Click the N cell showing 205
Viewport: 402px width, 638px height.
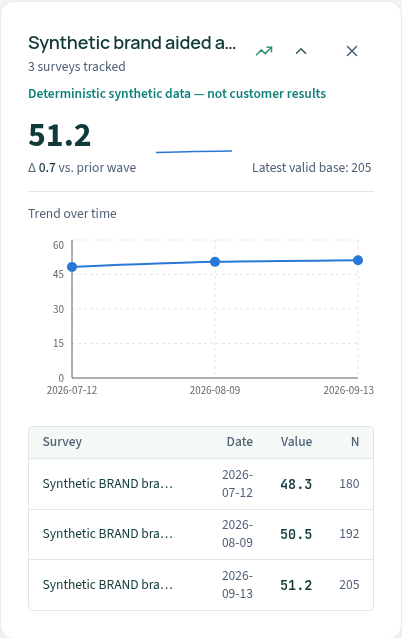pyautogui.click(x=350, y=585)
